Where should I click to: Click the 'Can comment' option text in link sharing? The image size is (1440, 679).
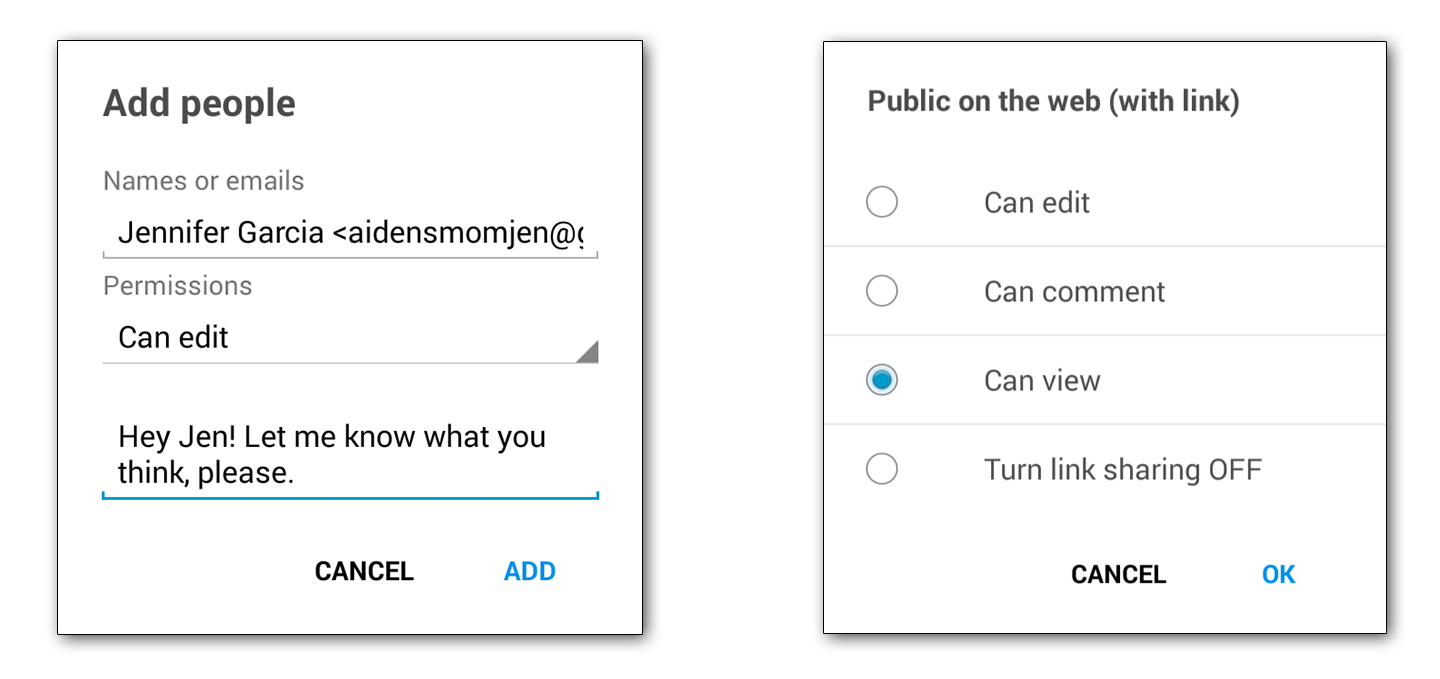[1074, 292]
